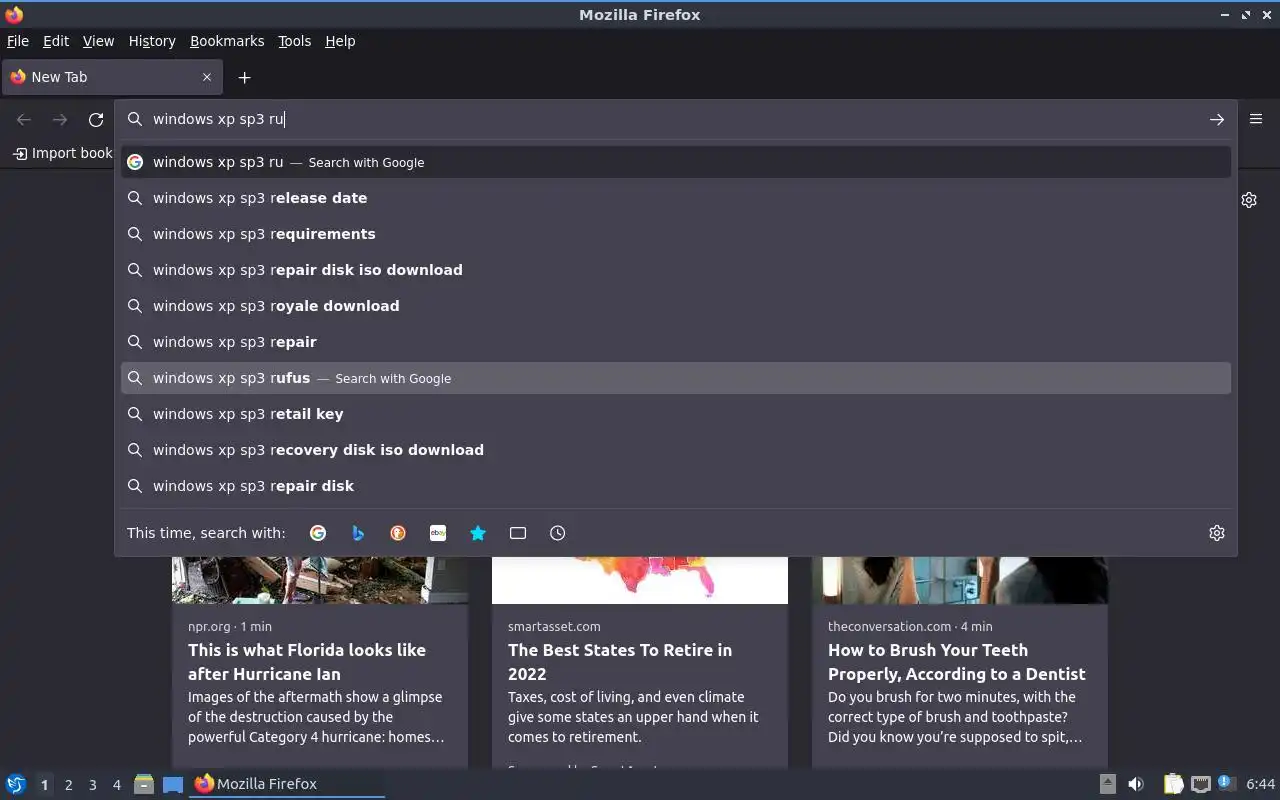Click colorful map article thumbnail
Image resolution: width=1280 pixels, height=800 pixels.
click(x=640, y=581)
